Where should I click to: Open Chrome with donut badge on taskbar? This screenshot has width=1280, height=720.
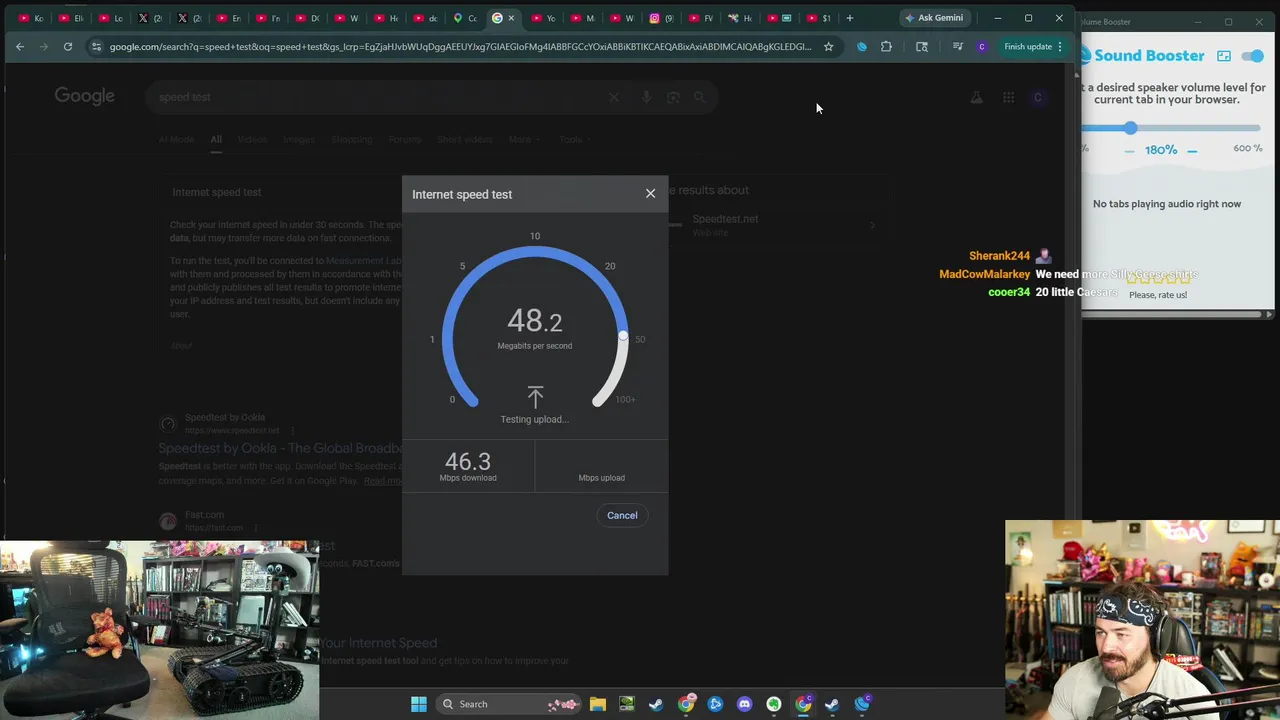pos(686,704)
